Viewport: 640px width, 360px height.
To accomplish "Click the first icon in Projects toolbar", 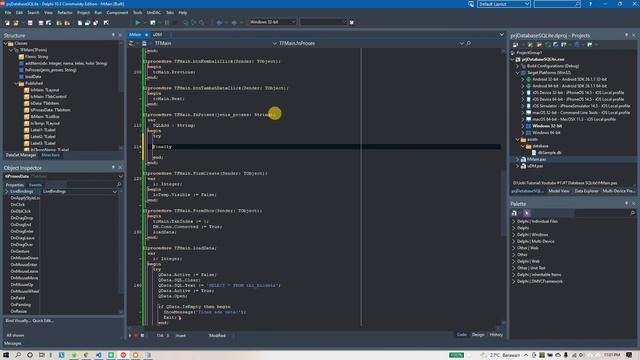I will [x=515, y=44].
